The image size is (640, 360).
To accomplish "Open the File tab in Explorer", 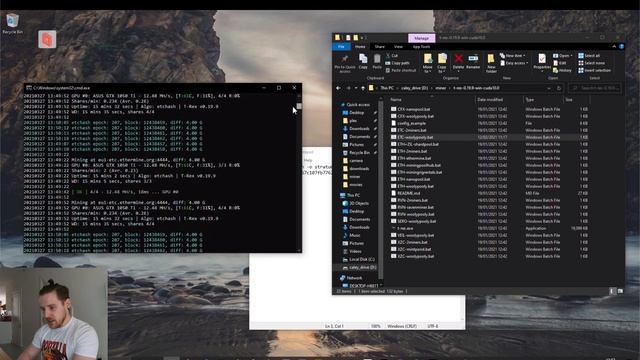I will tap(341, 47).
